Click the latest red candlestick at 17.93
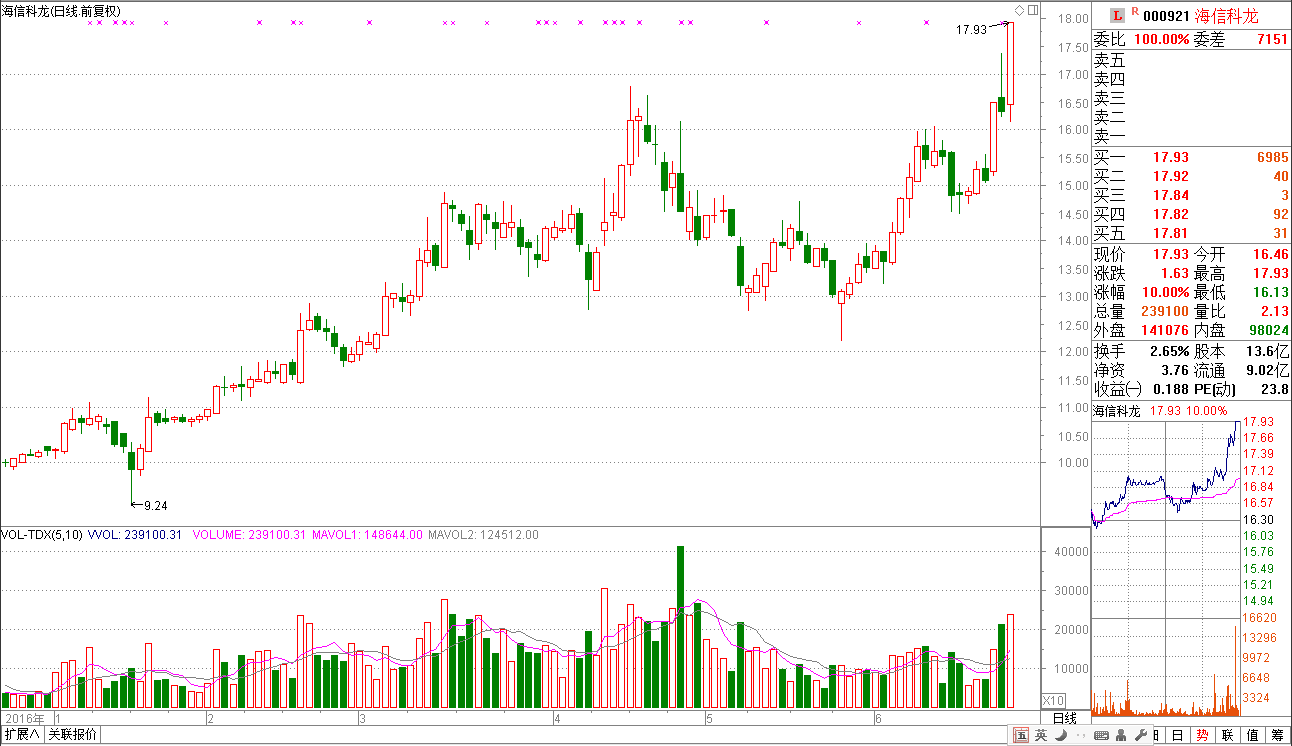The image size is (1292, 746). pyautogui.click(x=1011, y=63)
